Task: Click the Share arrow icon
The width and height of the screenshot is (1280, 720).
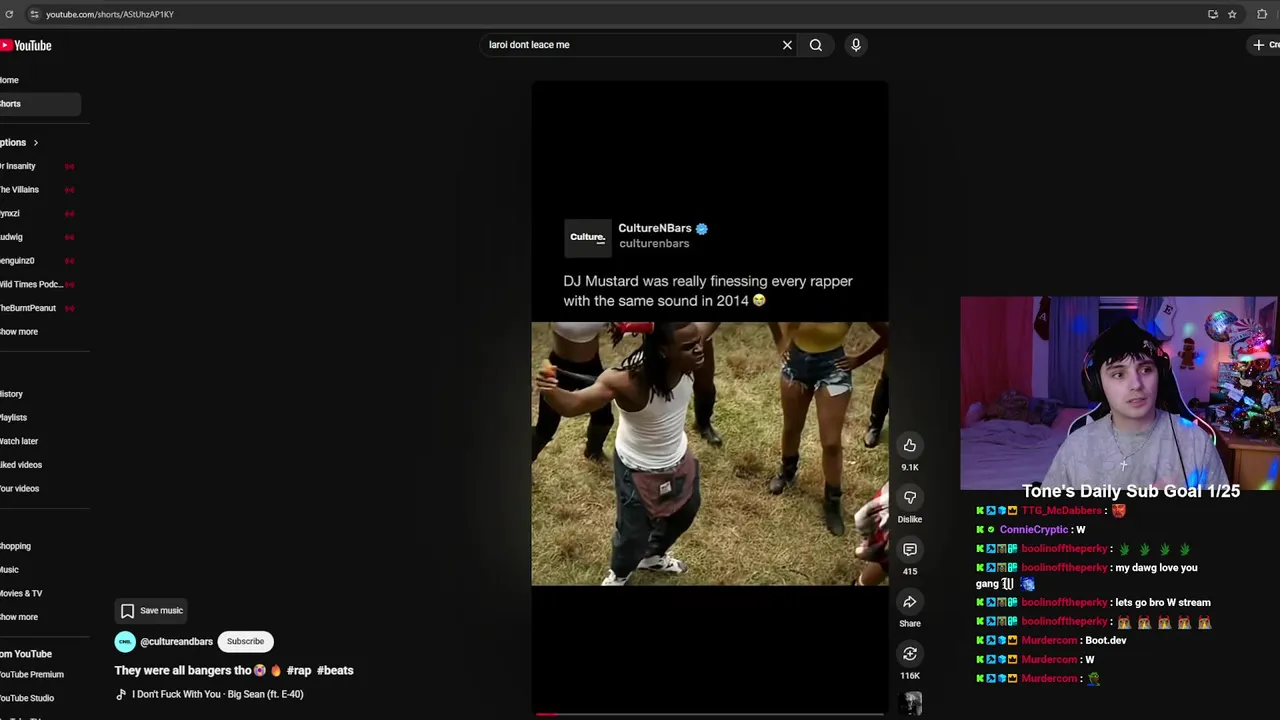Action: (910, 601)
